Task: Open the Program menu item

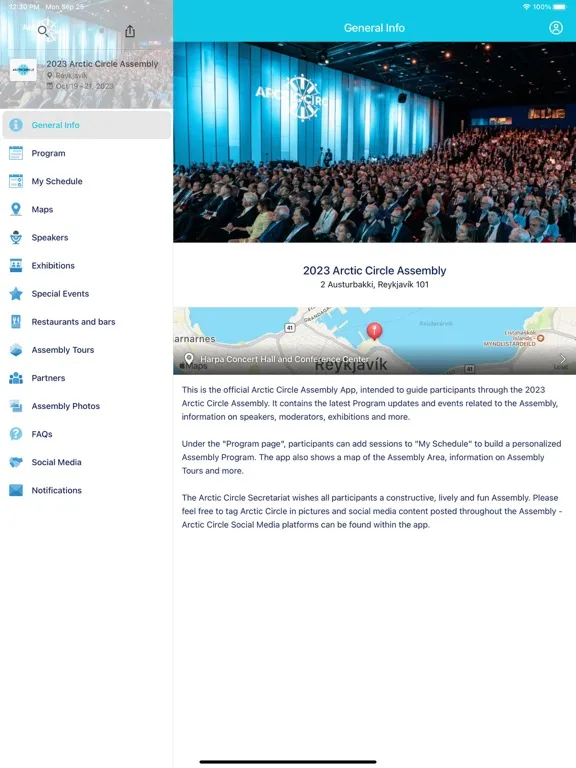Action: 87,153
